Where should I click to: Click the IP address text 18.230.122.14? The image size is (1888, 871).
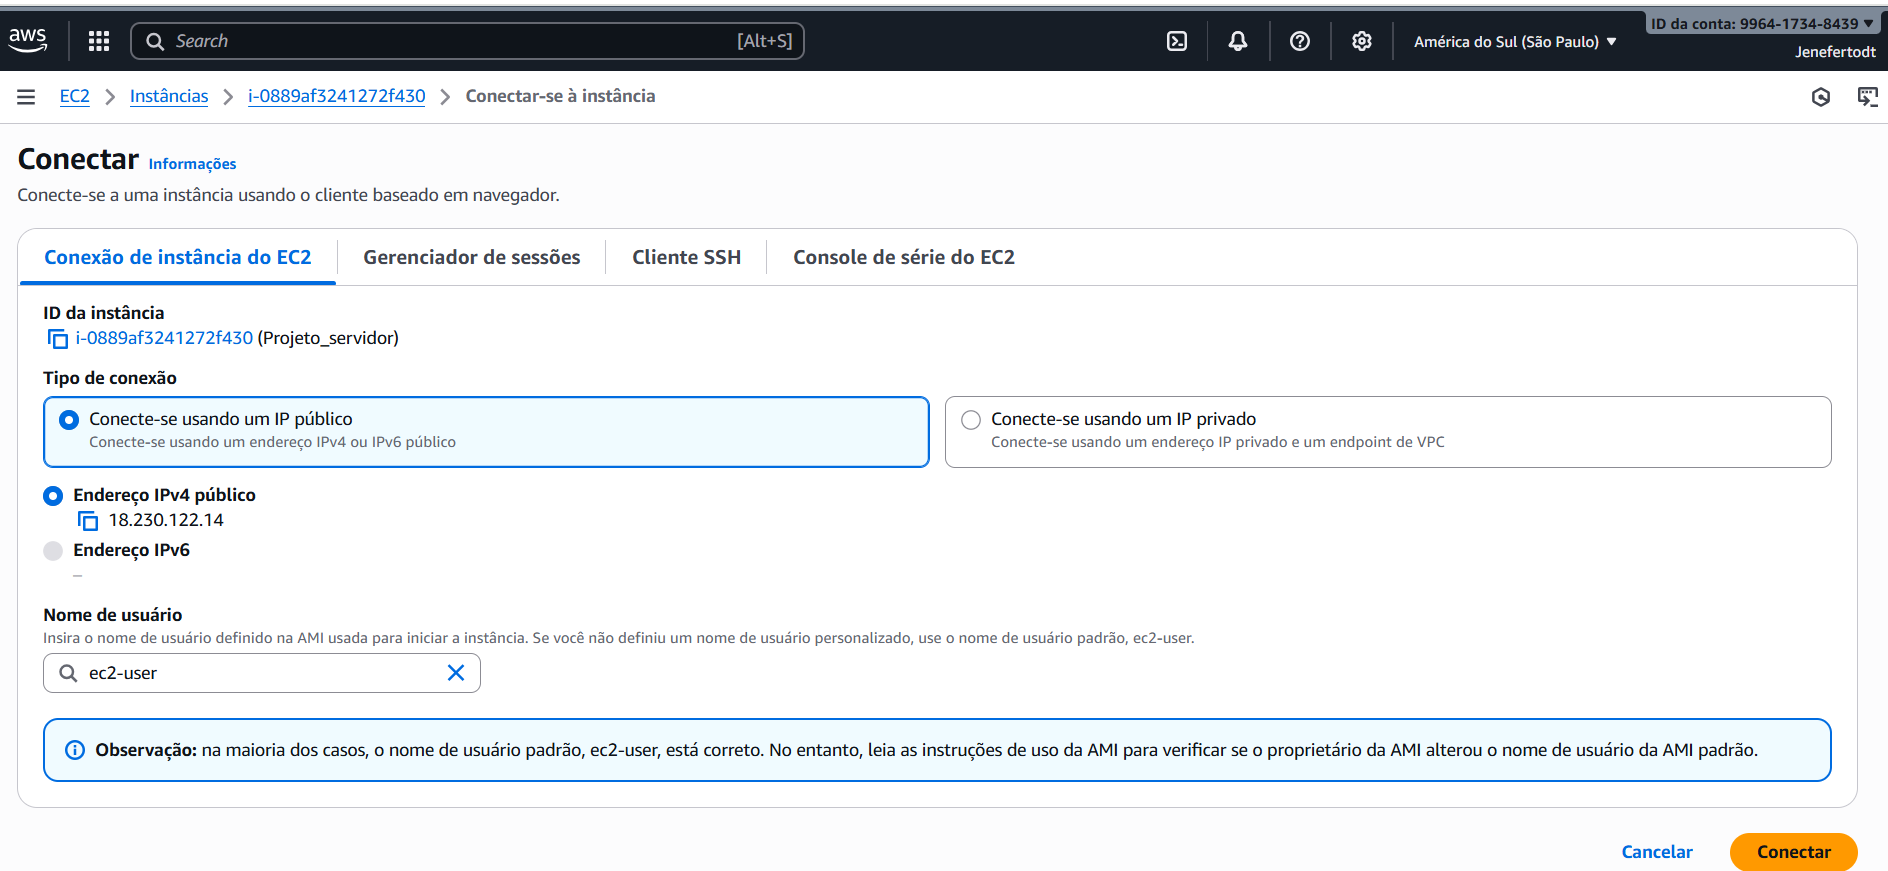click(x=166, y=520)
